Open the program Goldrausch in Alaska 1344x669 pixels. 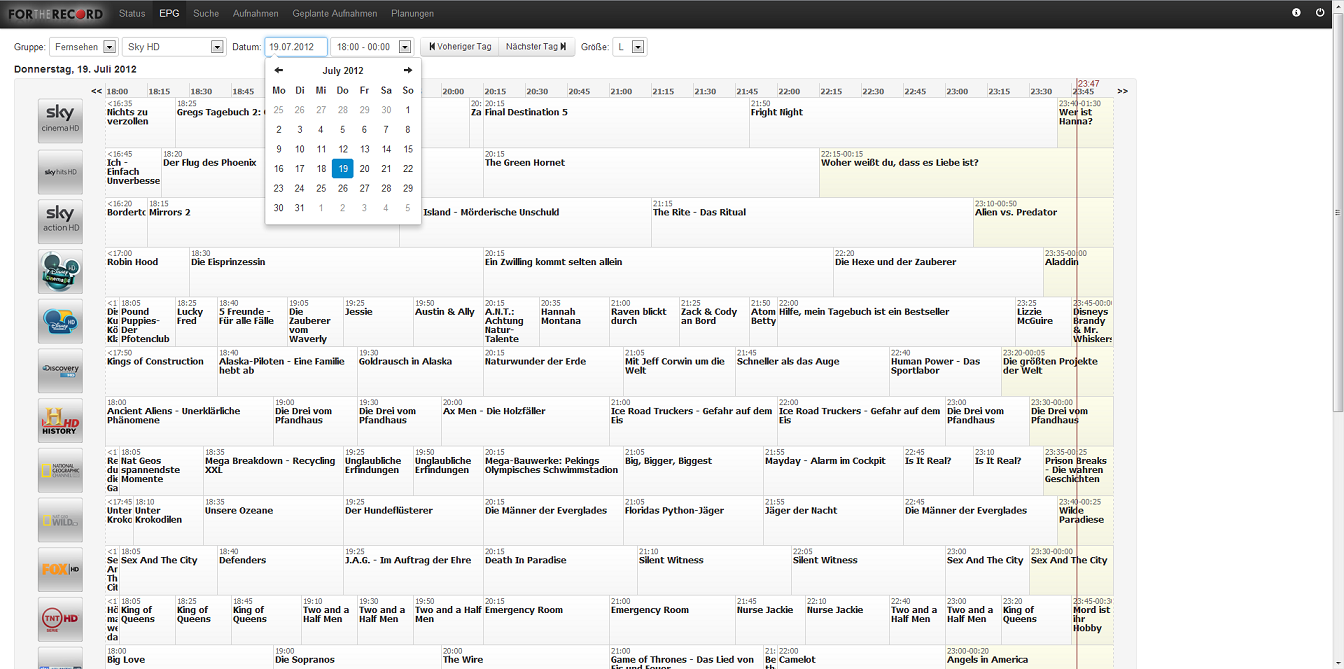(420, 371)
